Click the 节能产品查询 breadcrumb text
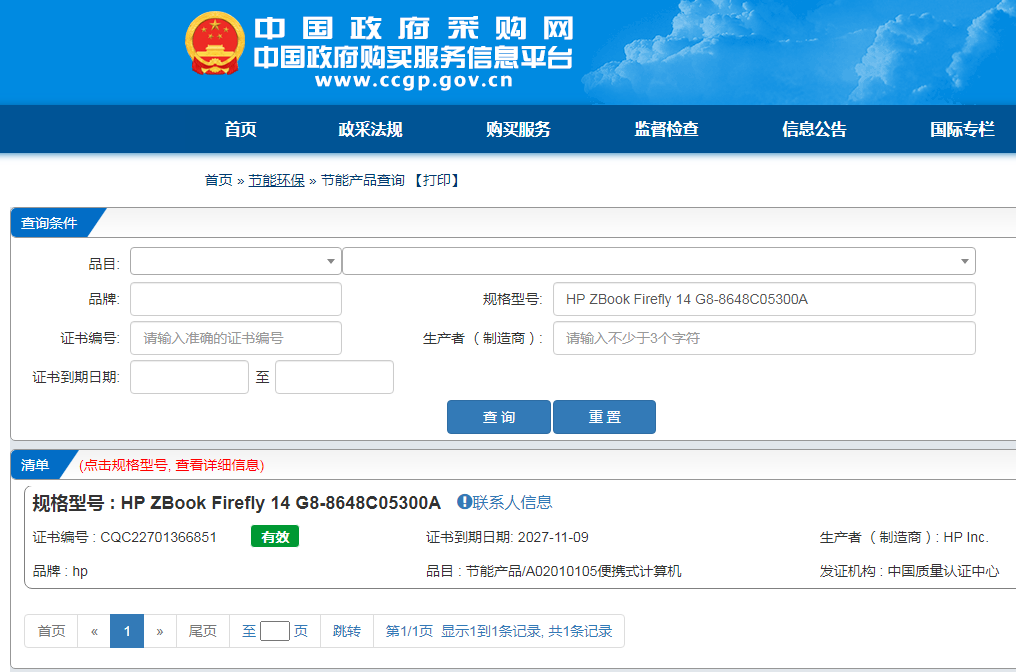Viewport: 1016px width, 672px height. coord(362,180)
